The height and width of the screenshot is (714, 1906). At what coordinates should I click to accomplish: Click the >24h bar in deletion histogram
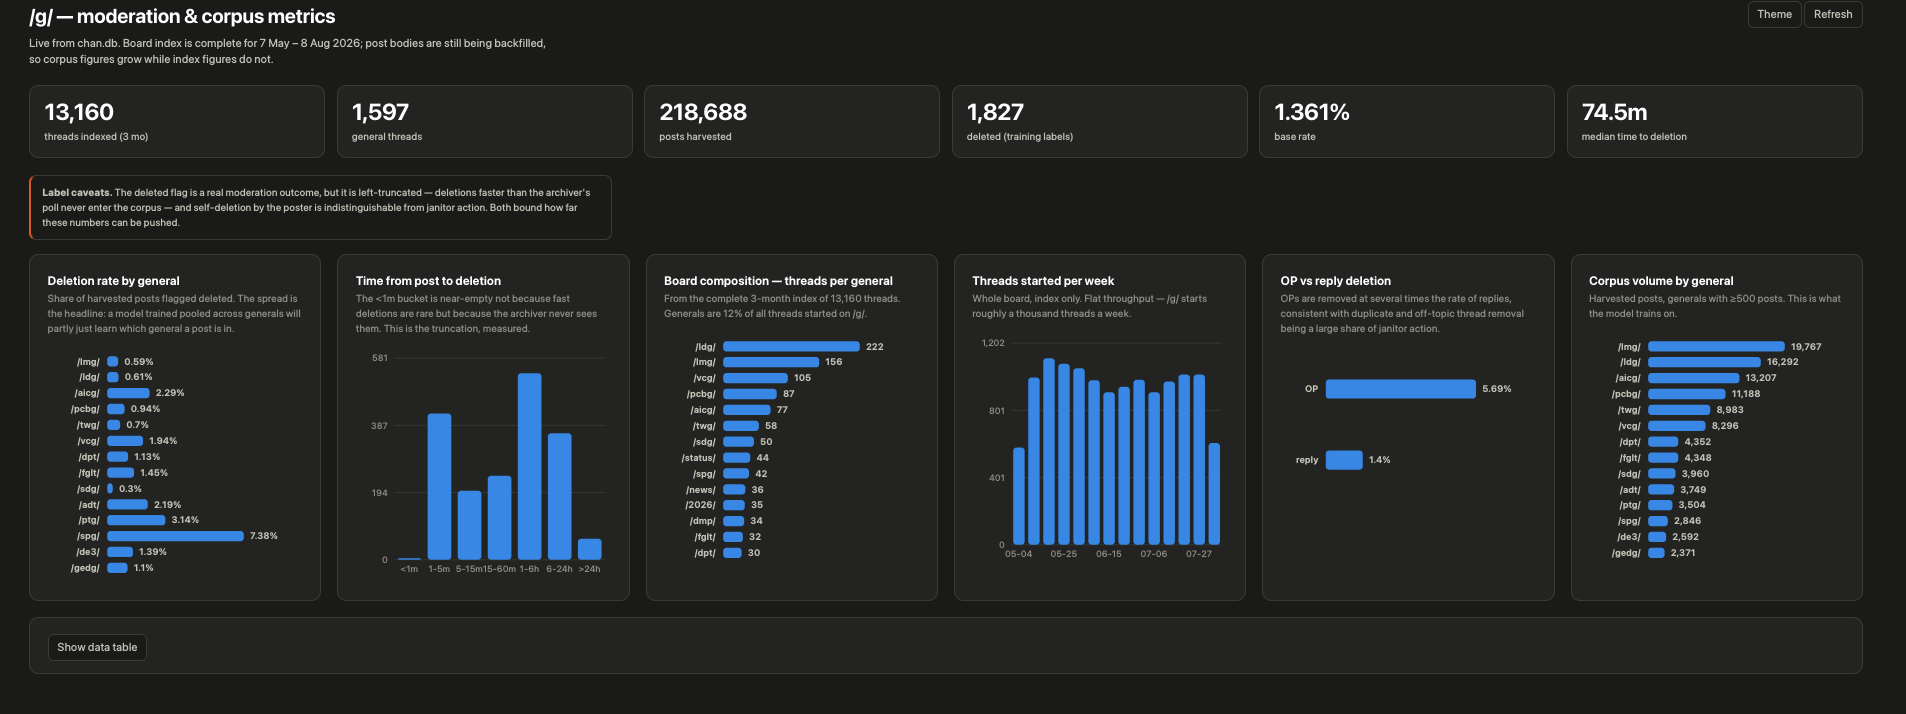pyautogui.click(x=590, y=549)
